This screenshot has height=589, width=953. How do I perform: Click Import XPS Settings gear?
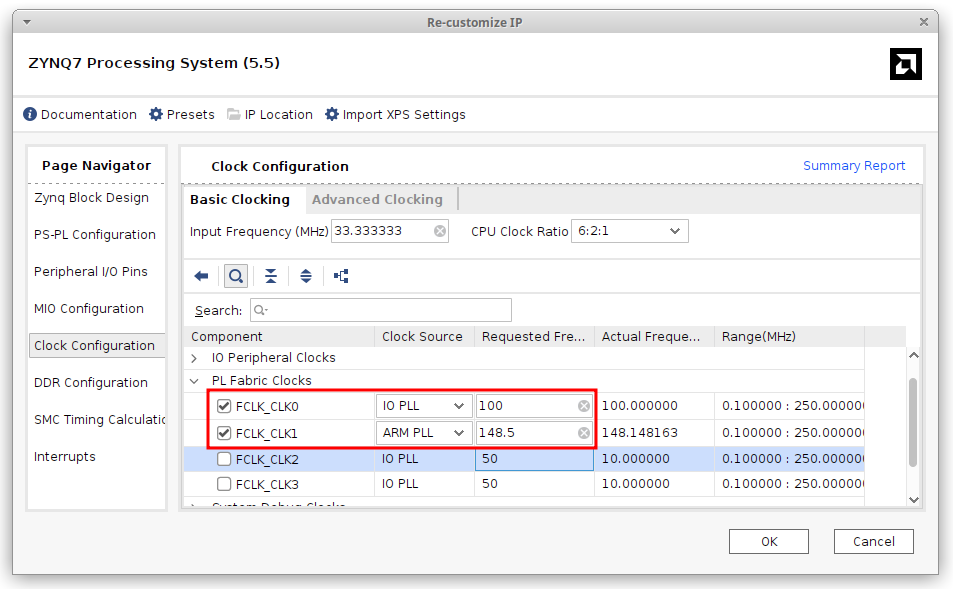point(332,114)
